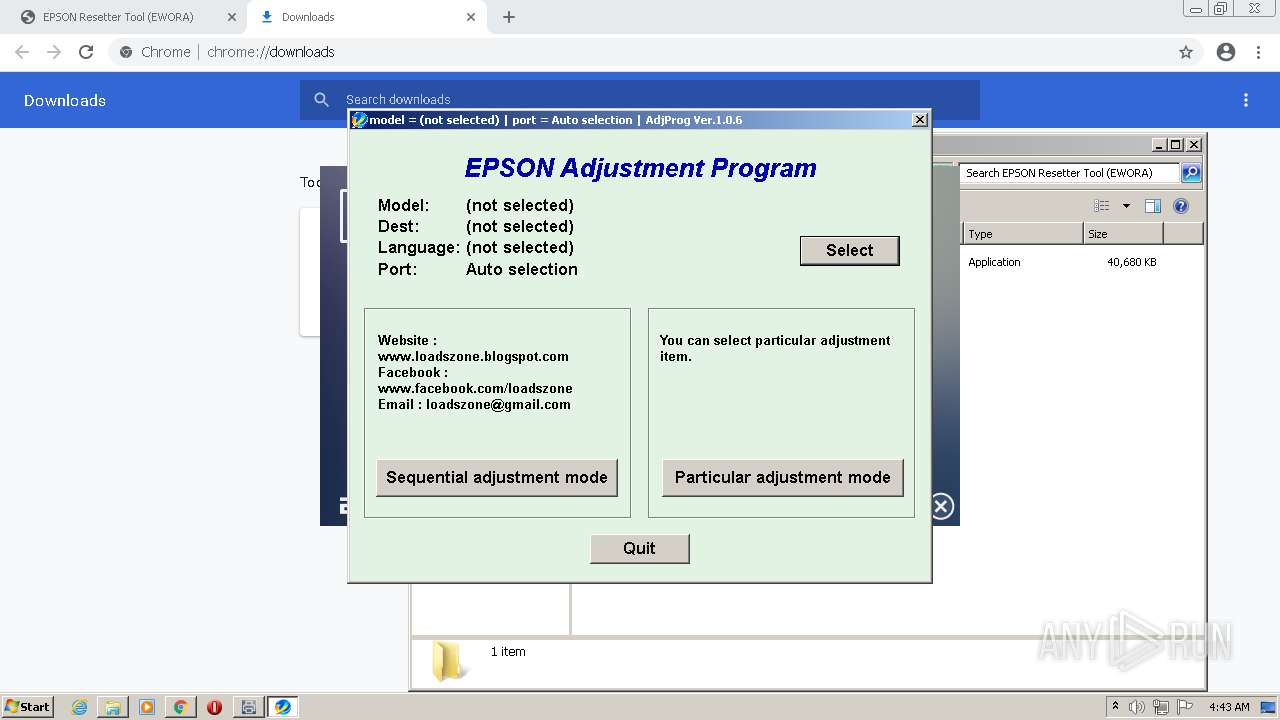
Task: Click the 4:43 AM taskbar clock
Action: point(1229,707)
